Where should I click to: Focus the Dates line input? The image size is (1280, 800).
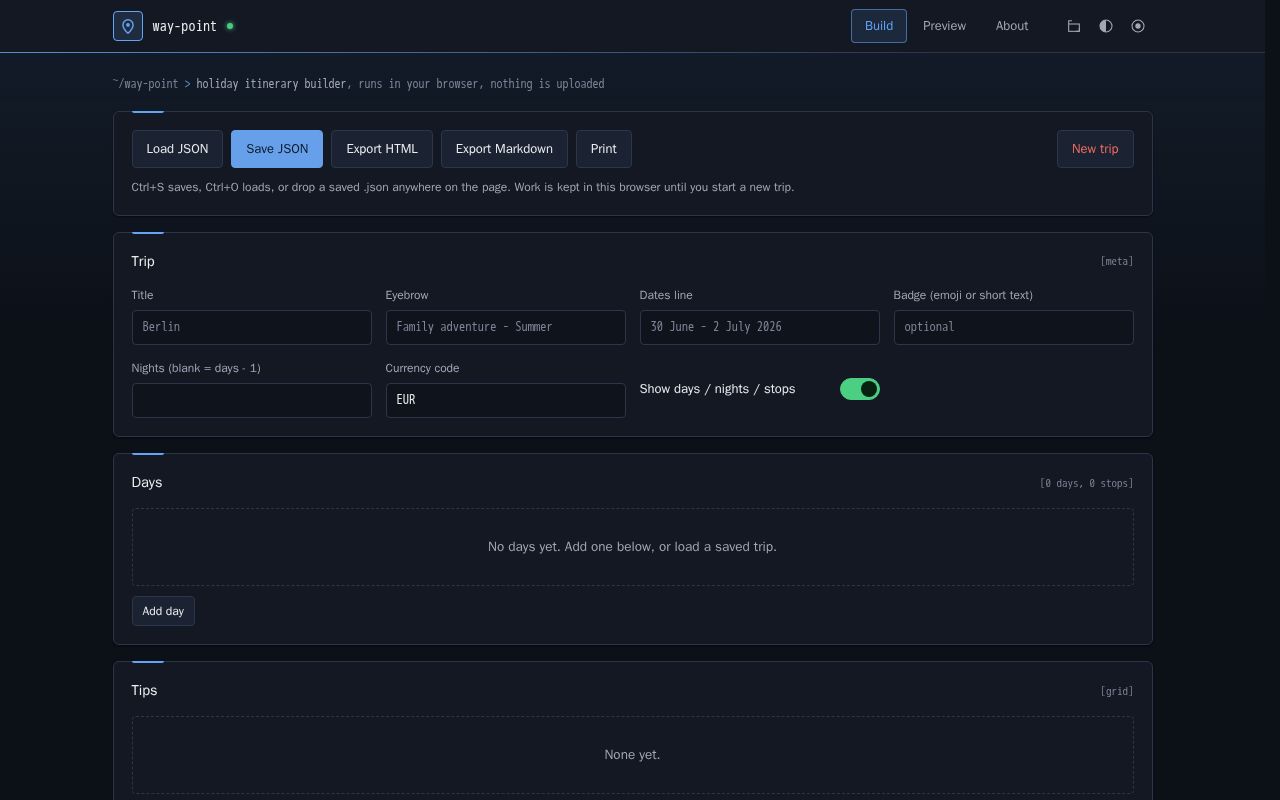coord(760,327)
